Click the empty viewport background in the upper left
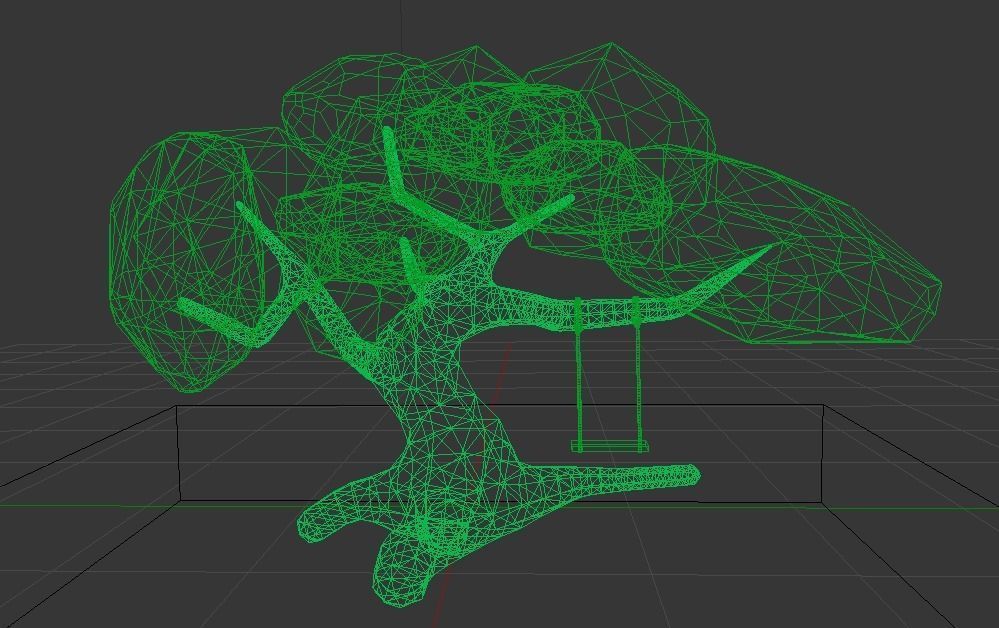The width and height of the screenshot is (999, 628). (x=60, y=60)
